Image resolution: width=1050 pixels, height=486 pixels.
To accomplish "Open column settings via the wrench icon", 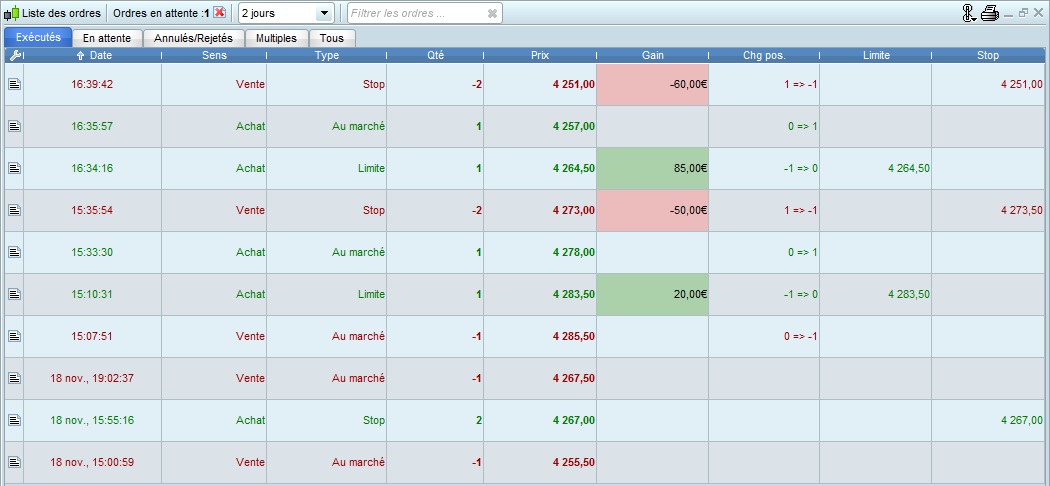I will coord(14,55).
